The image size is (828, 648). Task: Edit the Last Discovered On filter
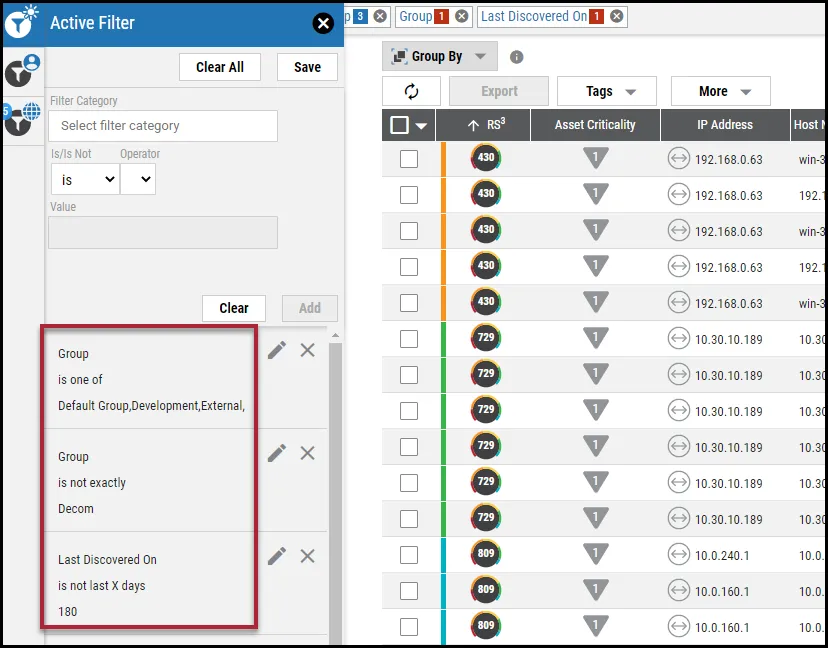coord(277,556)
